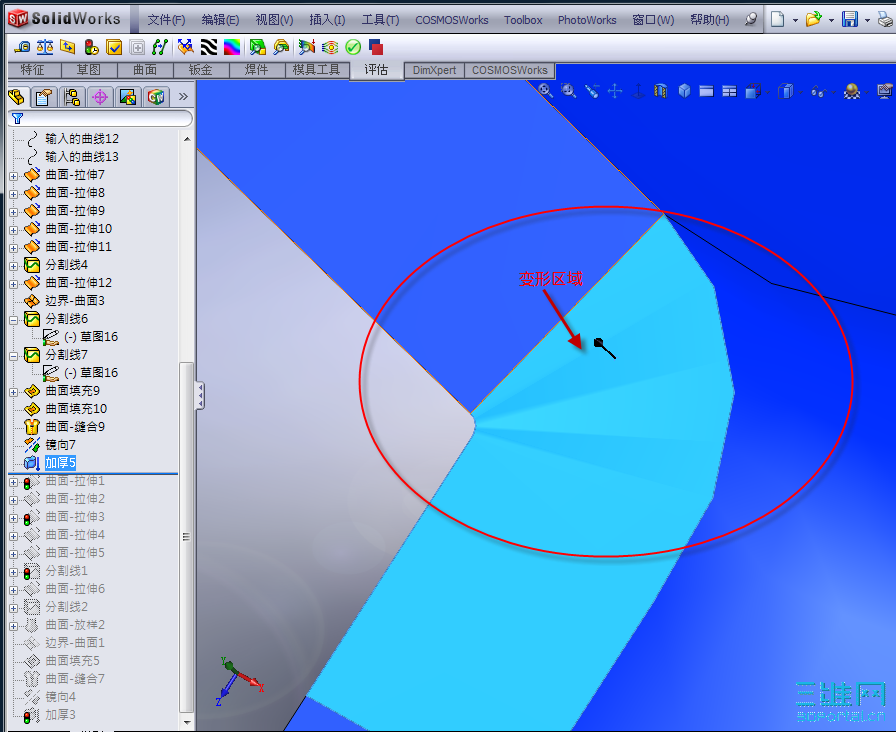
Task: Select 曲面-缝合9 in the tree
Action: click(x=75, y=427)
